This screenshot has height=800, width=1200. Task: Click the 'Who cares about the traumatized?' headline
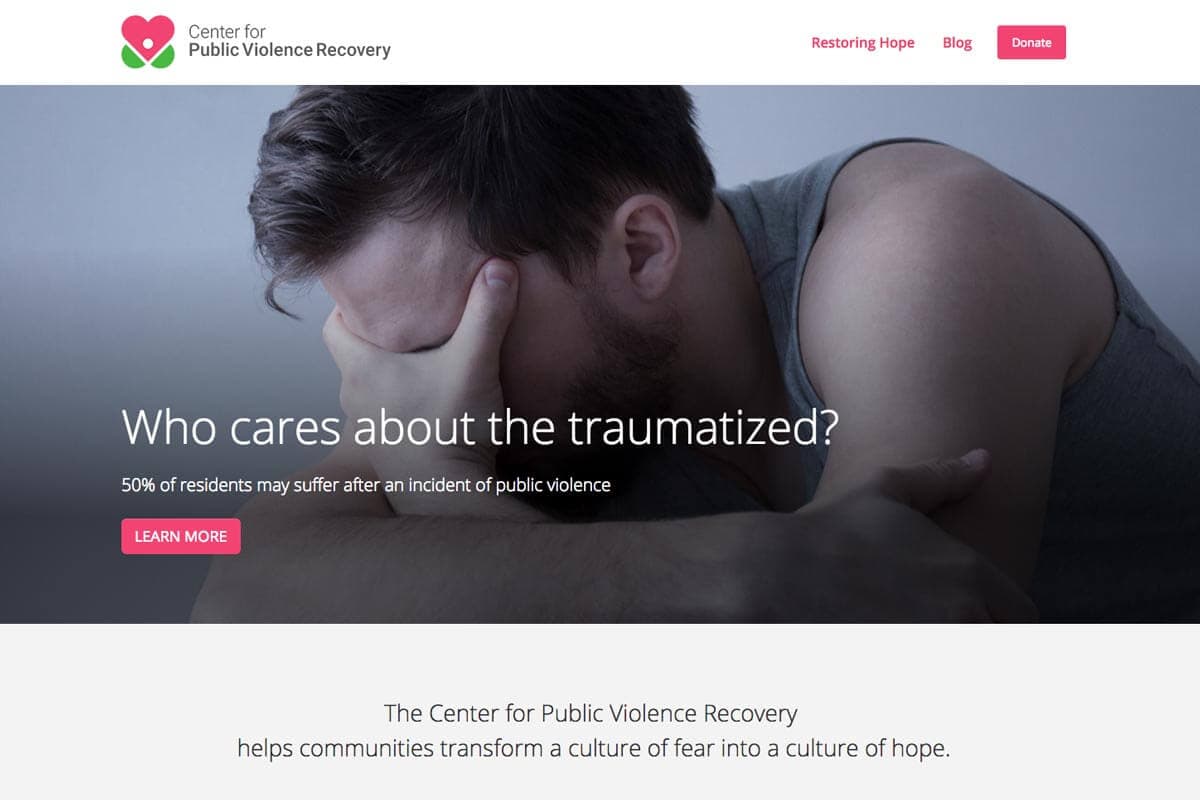[x=479, y=427]
